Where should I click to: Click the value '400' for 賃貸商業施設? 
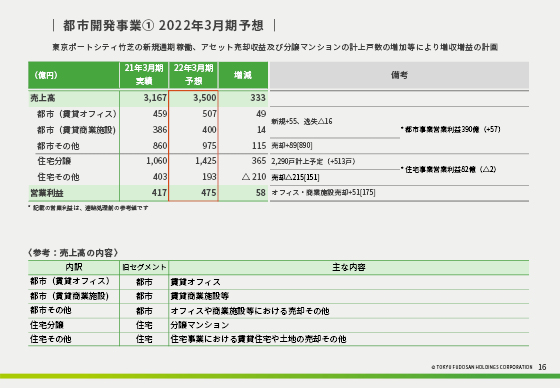(x=209, y=130)
